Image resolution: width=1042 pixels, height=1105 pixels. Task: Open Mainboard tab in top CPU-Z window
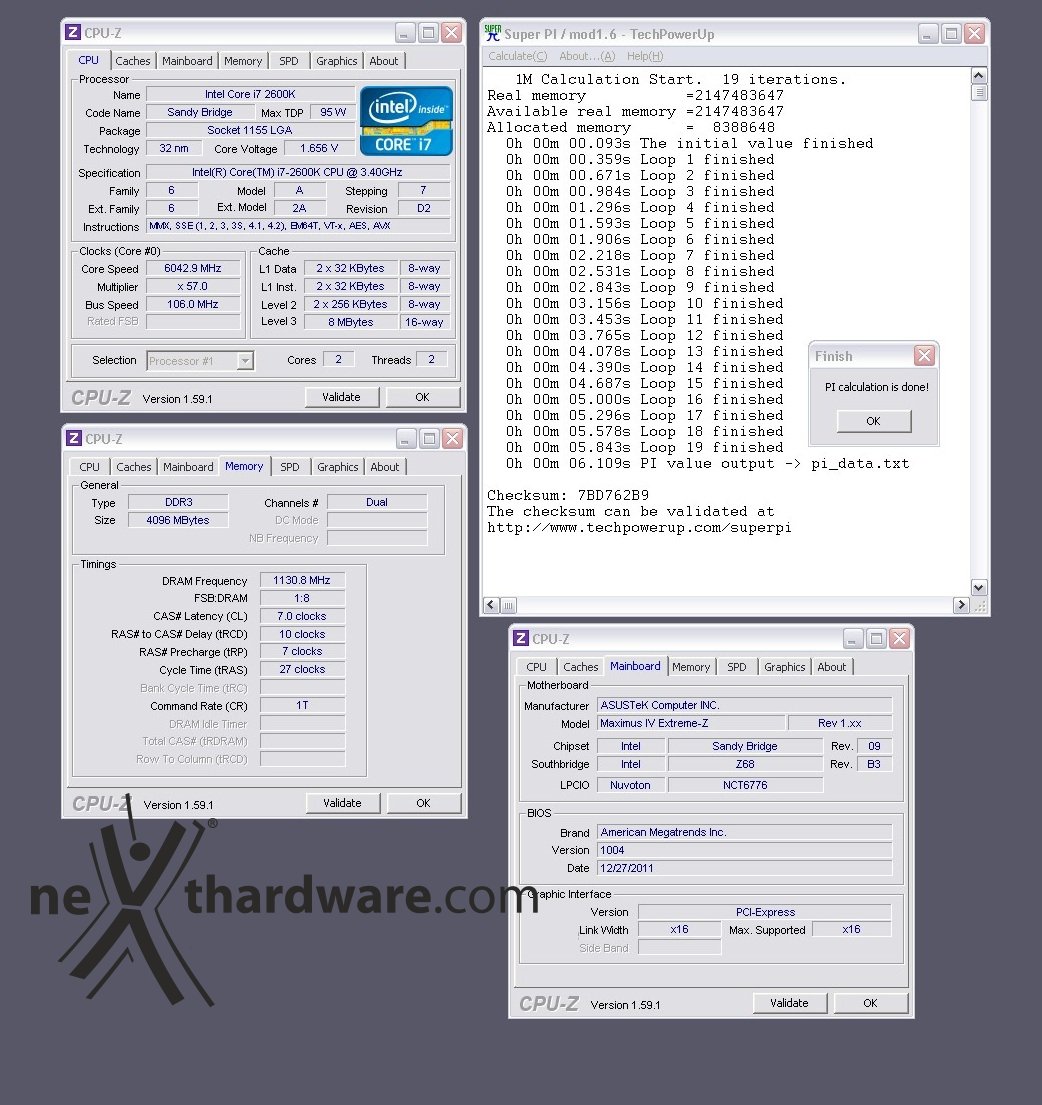[x=187, y=61]
